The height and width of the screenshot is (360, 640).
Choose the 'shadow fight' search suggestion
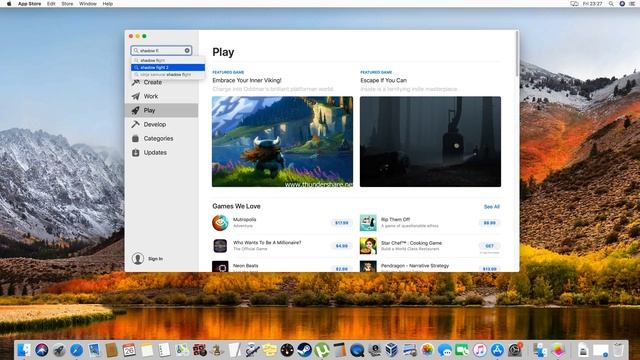[168, 60]
